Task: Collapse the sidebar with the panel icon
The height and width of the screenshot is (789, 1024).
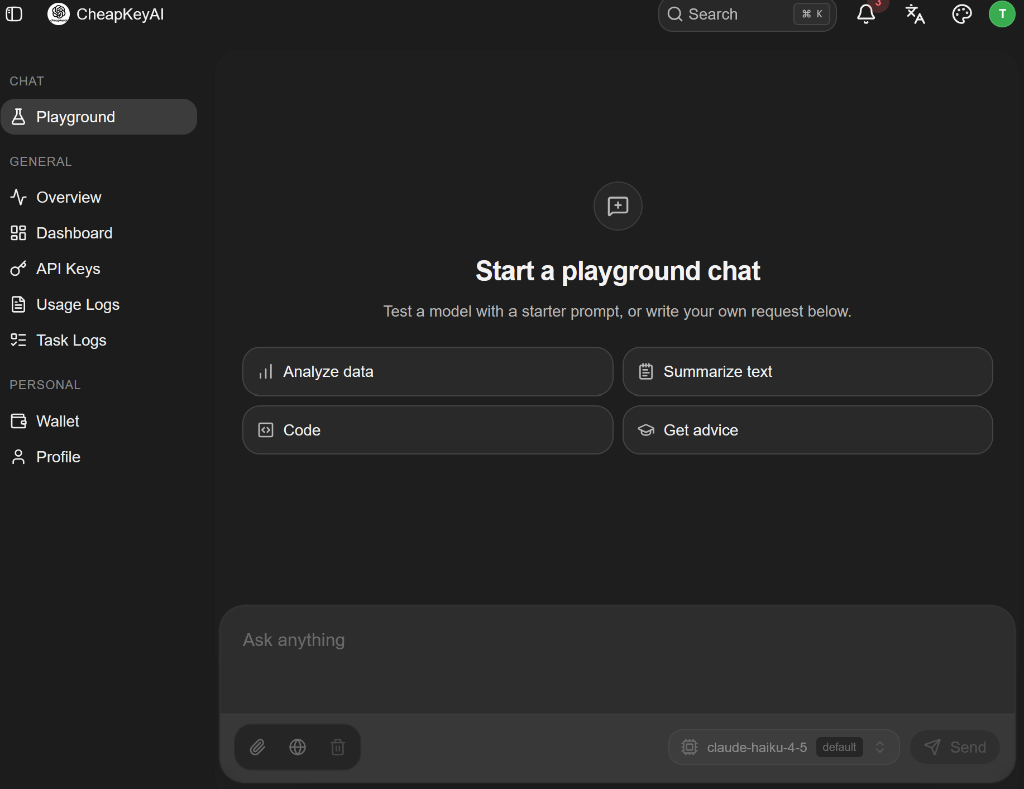Action: (x=14, y=14)
